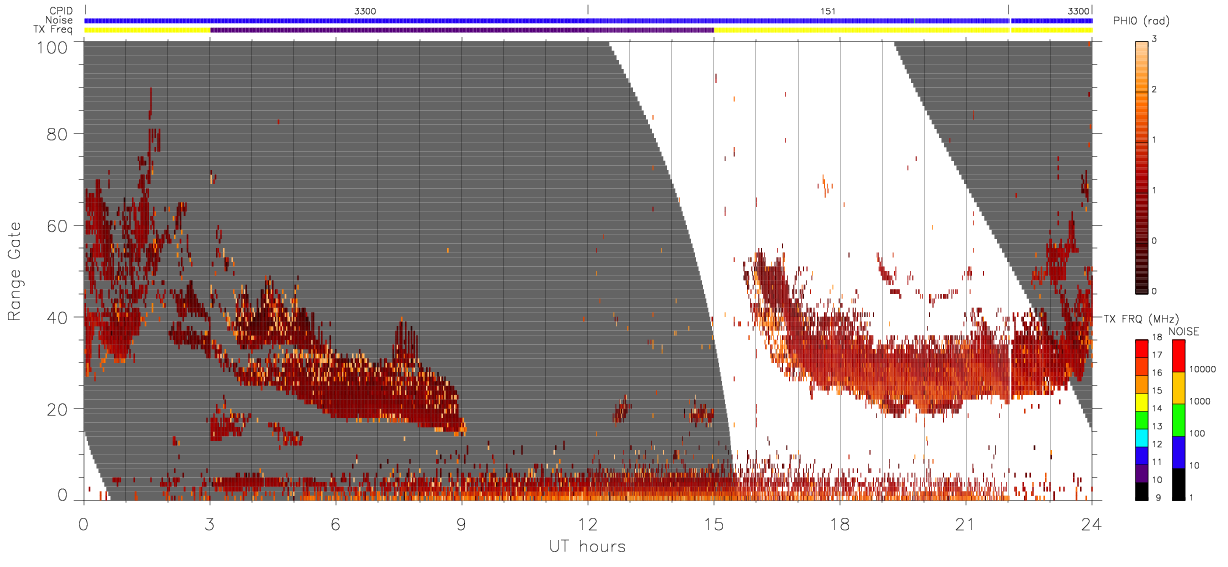This screenshot has height=567, width=1228.
Task: Select UT hours tick 3
Action: 210,523
